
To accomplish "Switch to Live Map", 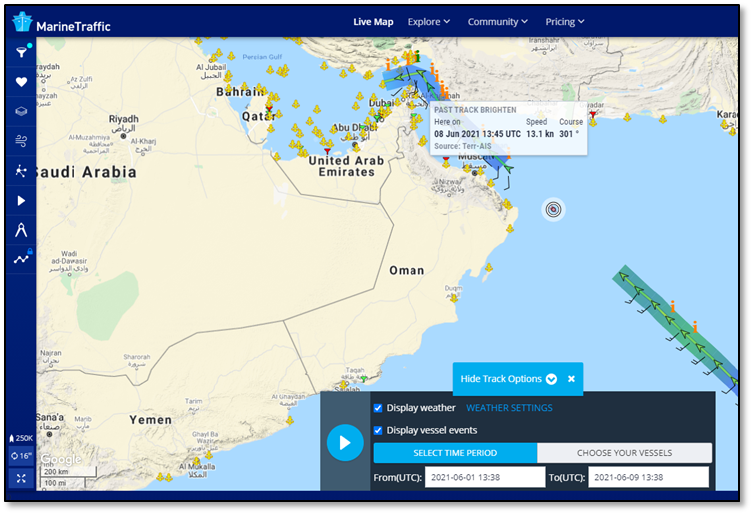I will (x=373, y=22).
